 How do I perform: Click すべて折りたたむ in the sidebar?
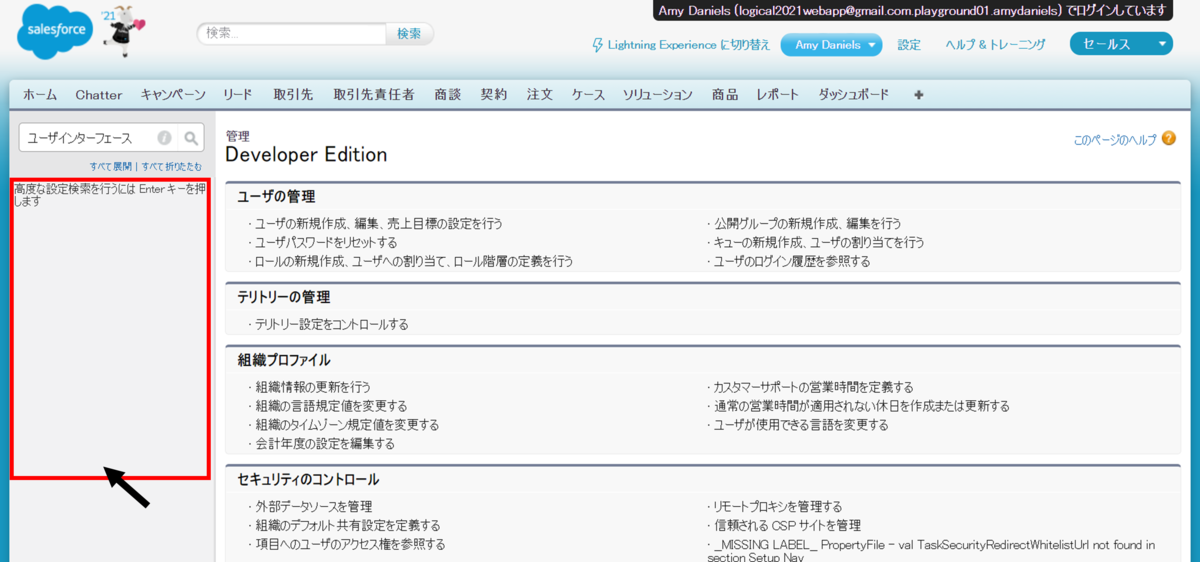click(x=171, y=166)
